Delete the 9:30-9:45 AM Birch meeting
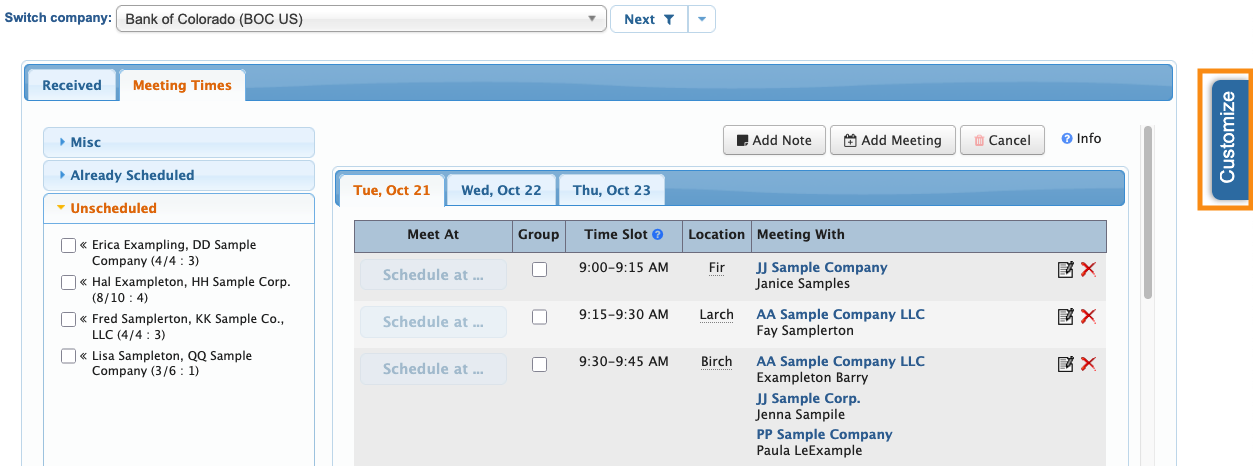Image resolution: width=1253 pixels, height=466 pixels. pos(1089,363)
